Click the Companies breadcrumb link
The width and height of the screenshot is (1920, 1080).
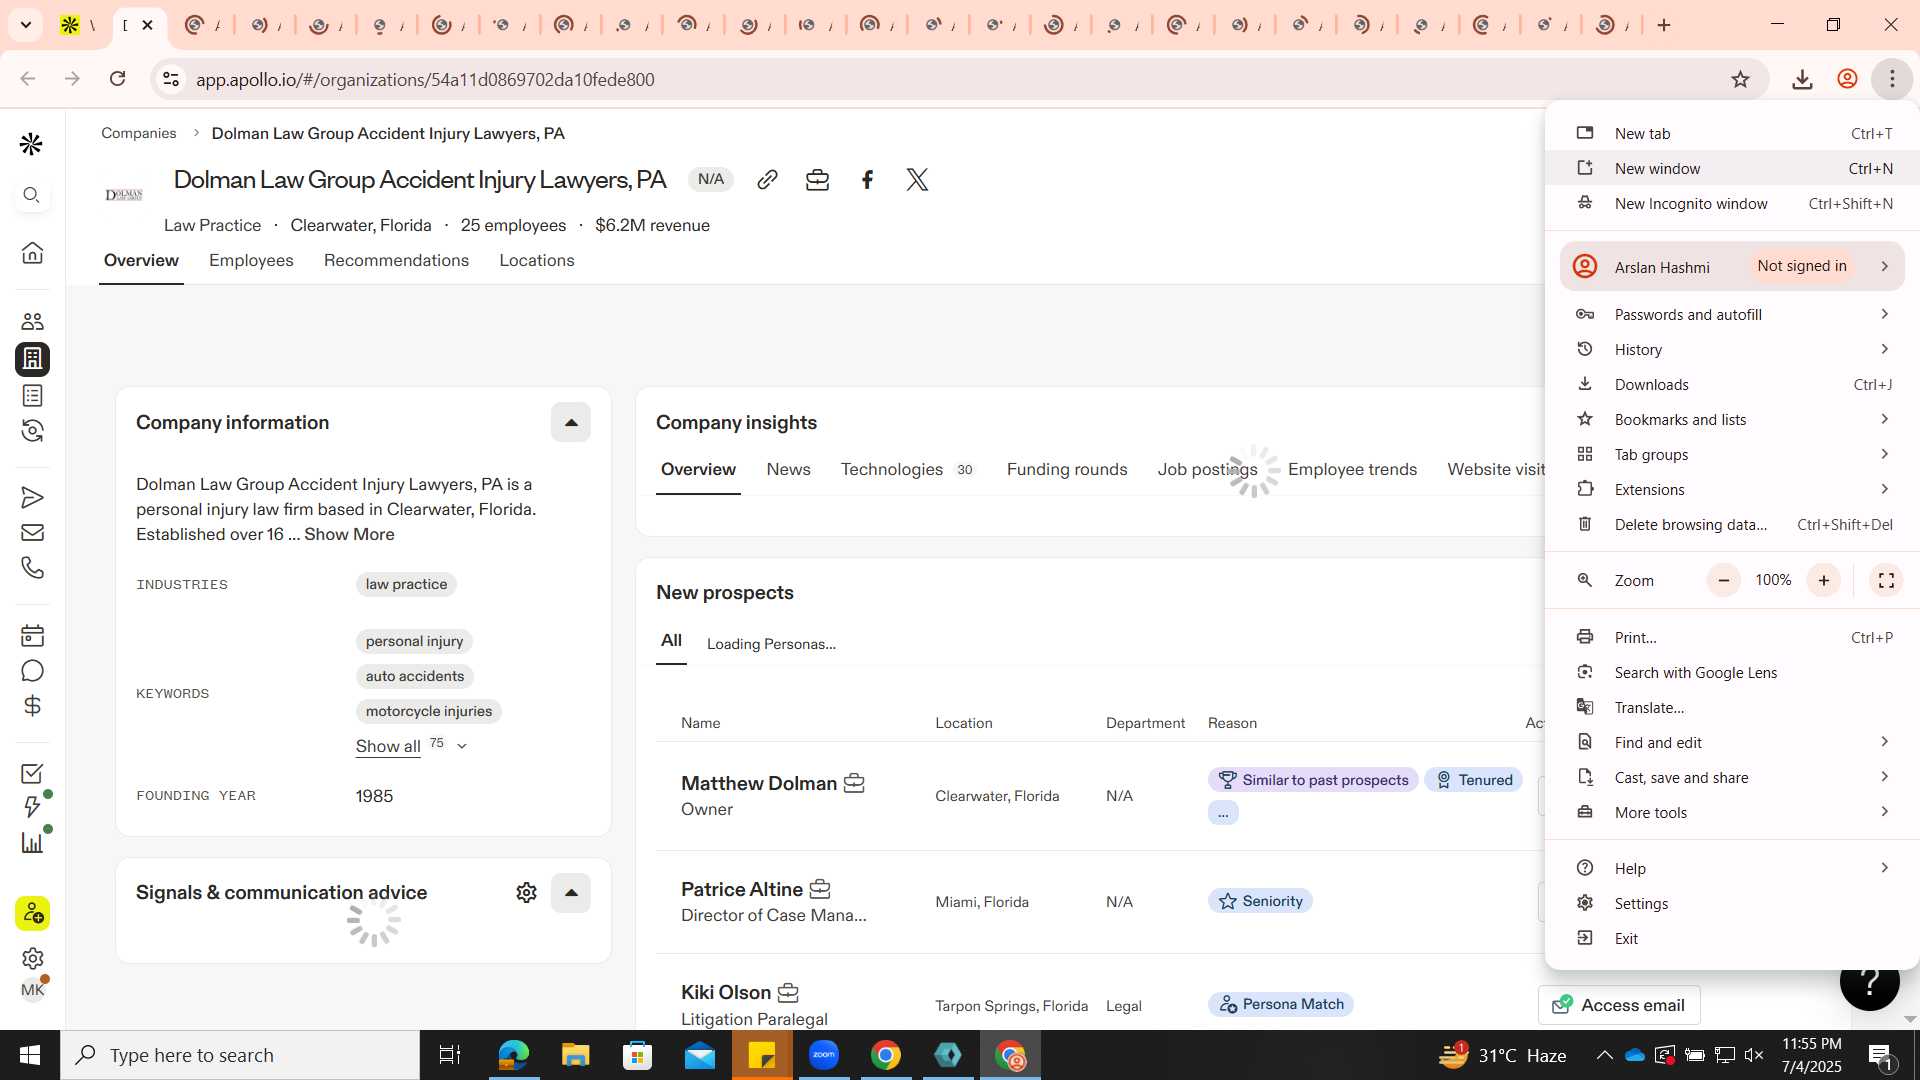pyautogui.click(x=139, y=133)
